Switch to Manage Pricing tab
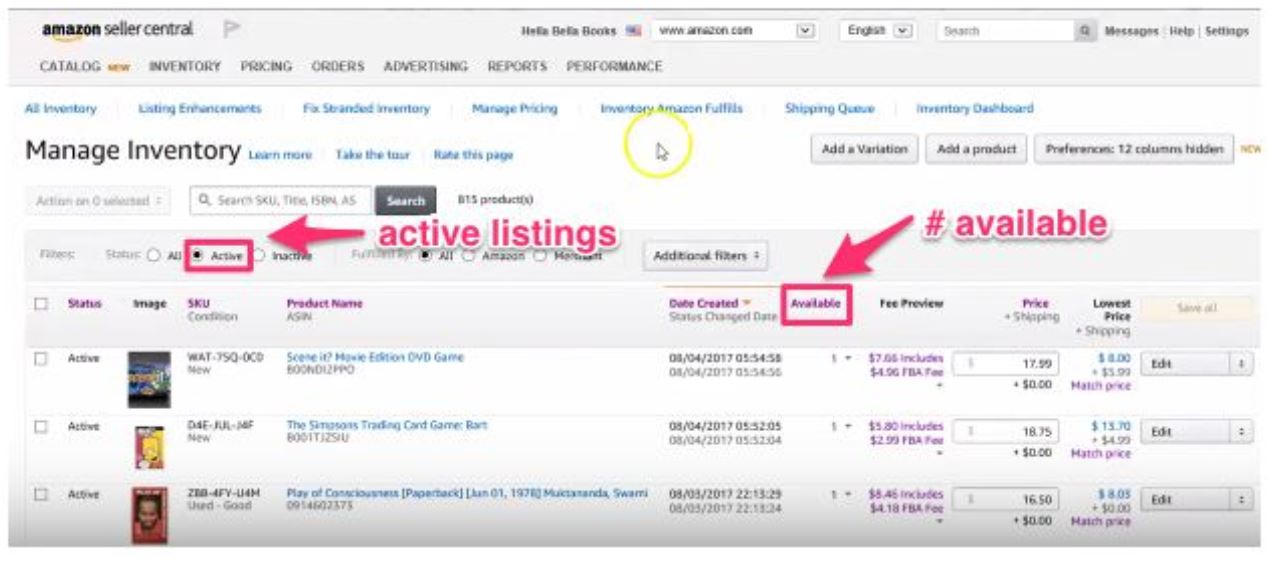1272x563 pixels. pyautogui.click(x=514, y=108)
